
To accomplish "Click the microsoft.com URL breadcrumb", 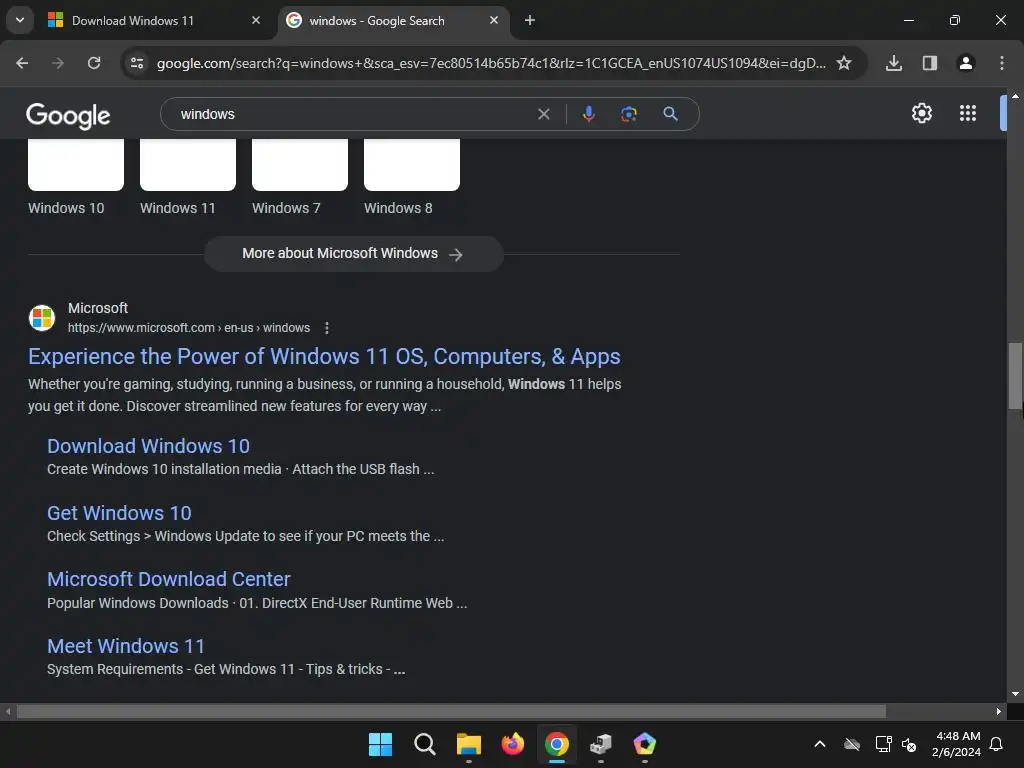I will [189, 328].
